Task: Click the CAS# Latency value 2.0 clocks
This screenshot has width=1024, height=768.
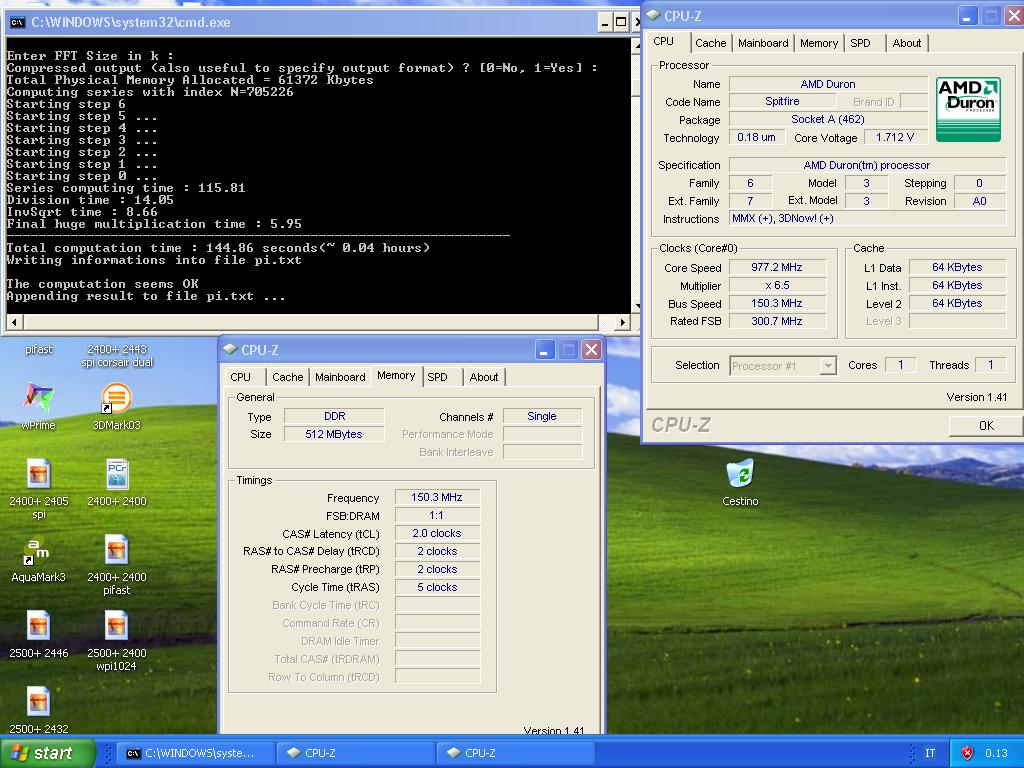Action: [437, 533]
